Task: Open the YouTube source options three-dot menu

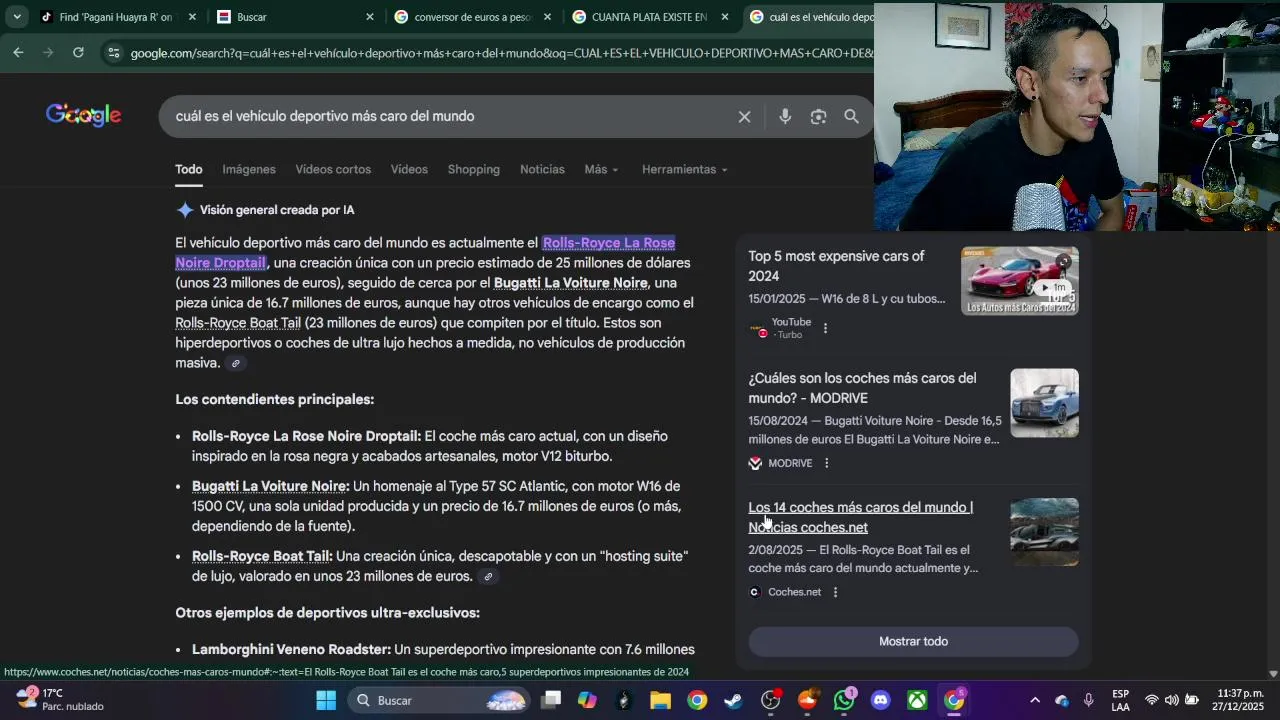Action: pyautogui.click(x=825, y=328)
